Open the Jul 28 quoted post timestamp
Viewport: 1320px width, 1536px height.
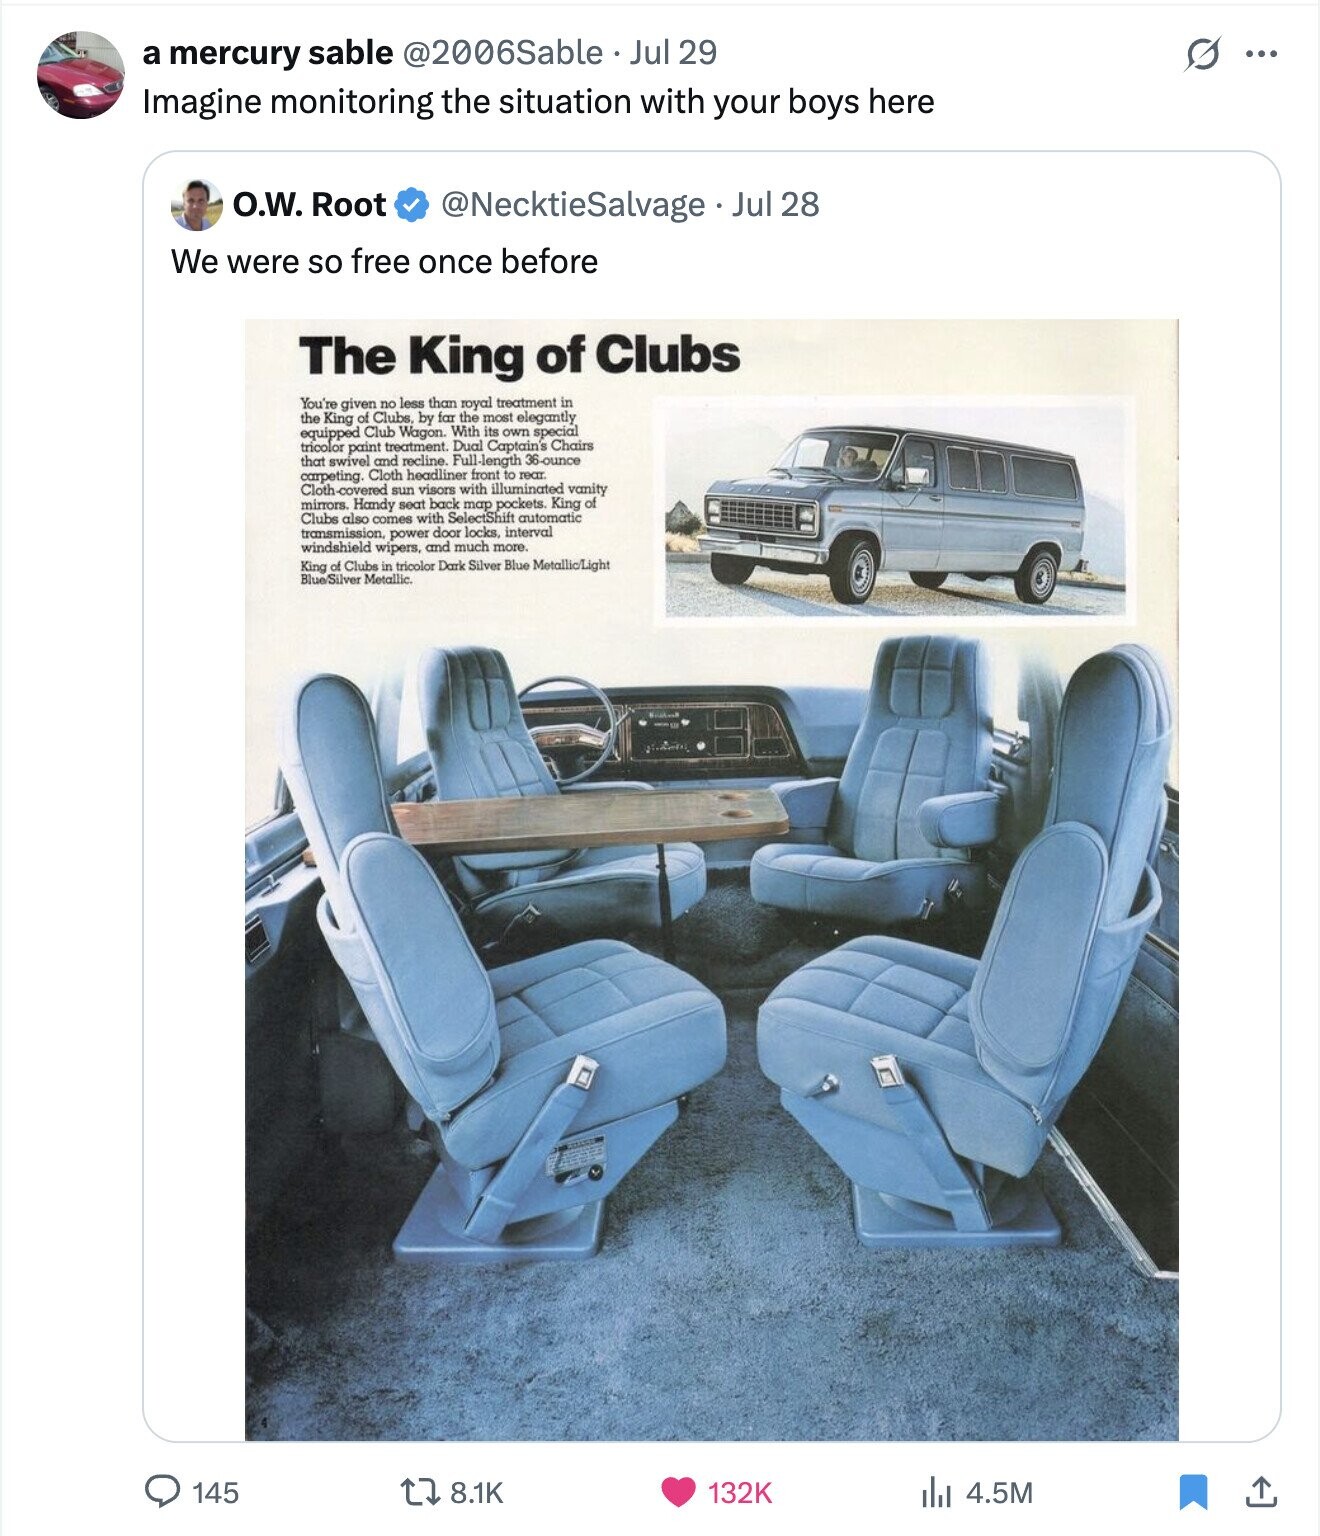tap(776, 205)
